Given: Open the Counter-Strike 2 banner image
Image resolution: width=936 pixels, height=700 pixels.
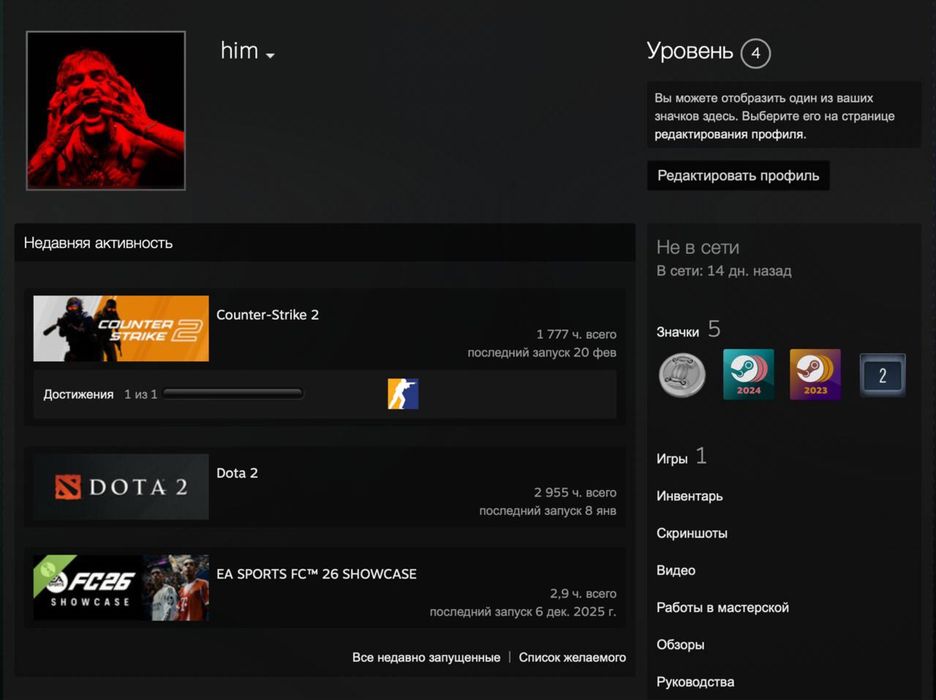Looking at the screenshot, I should tap(121, 328).
